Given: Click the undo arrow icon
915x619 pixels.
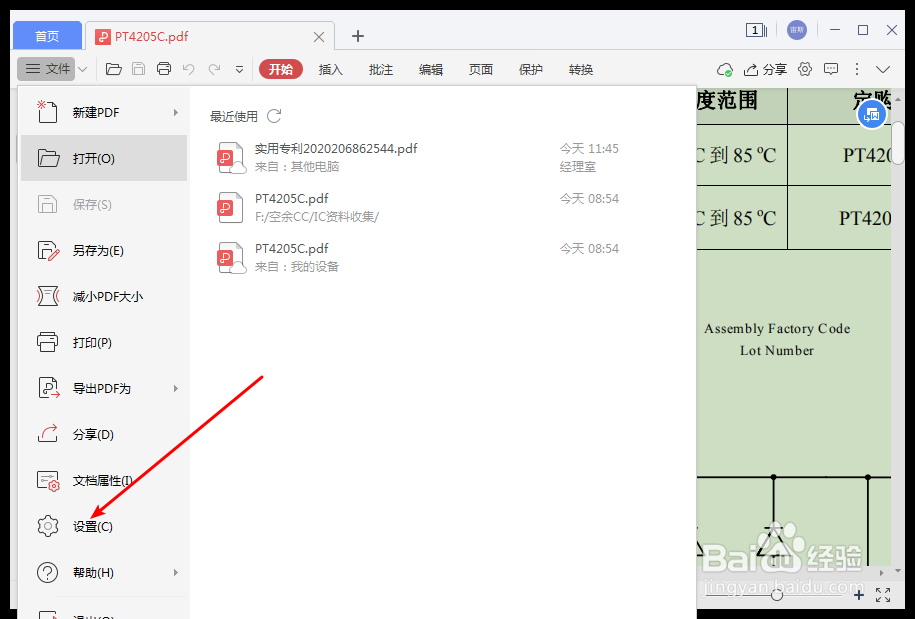Looking at the screenshot, I should click(x=188, y=69).
